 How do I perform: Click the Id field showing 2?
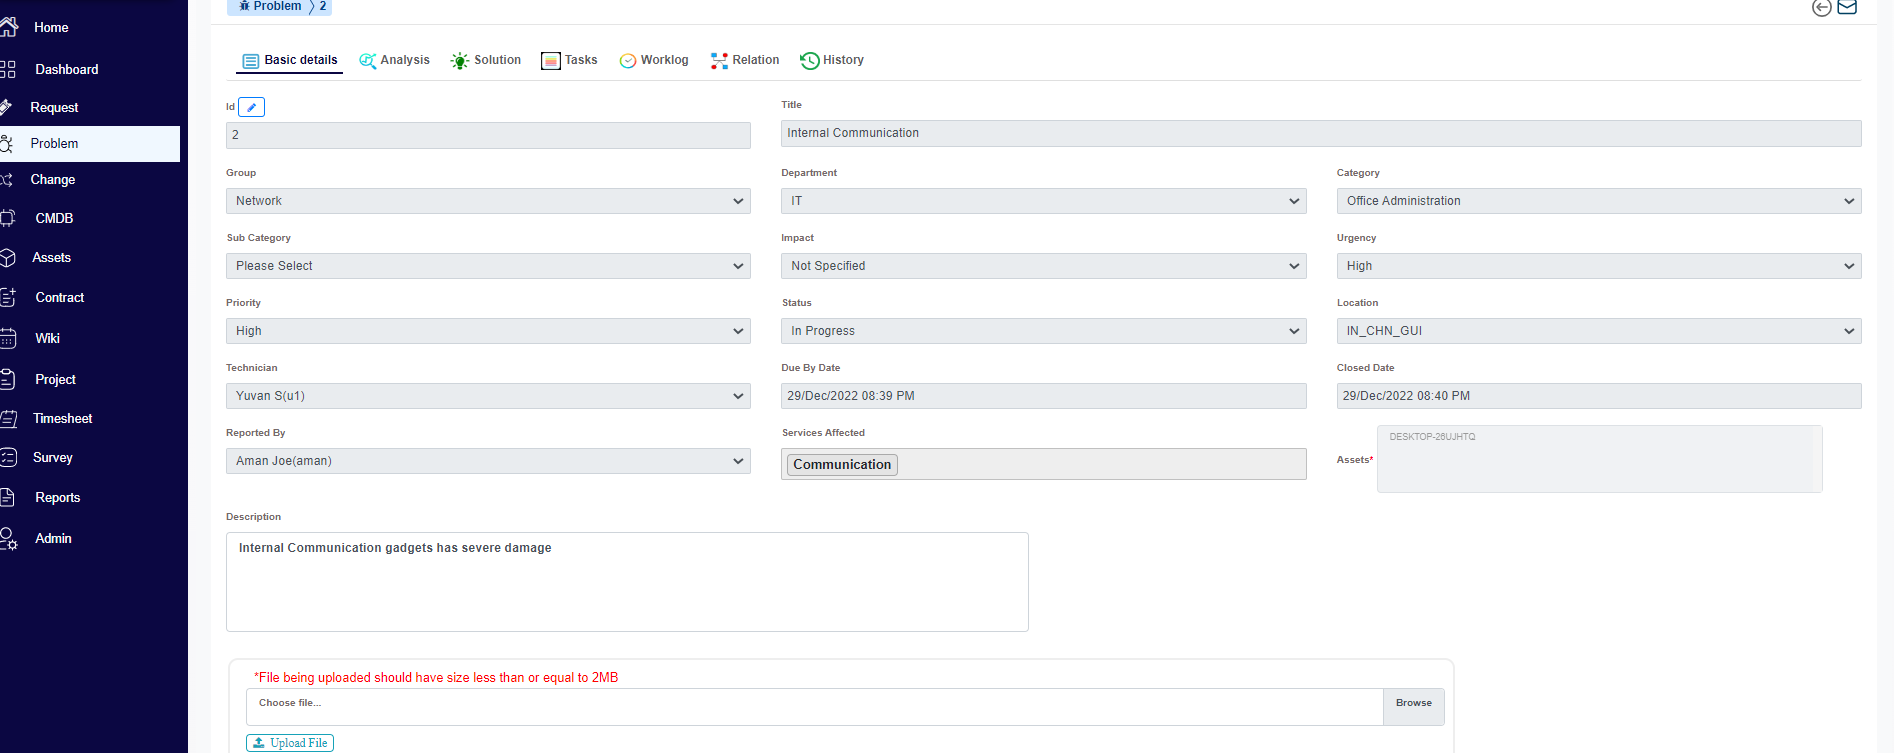pos(488,135)
